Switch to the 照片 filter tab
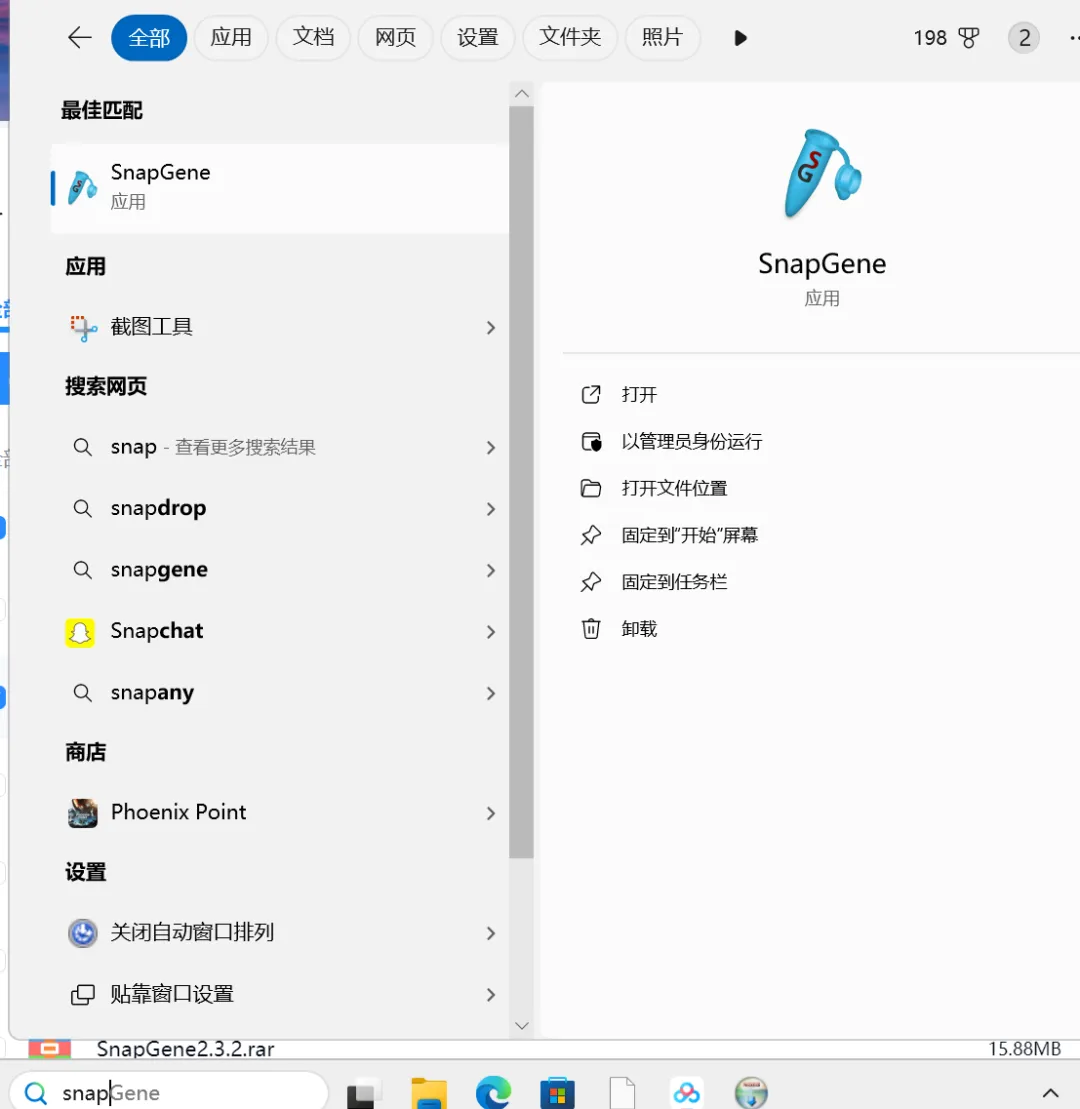The height and width of the screenshot is (1109, 1080). pyautogui.click(x=663, y=37)
